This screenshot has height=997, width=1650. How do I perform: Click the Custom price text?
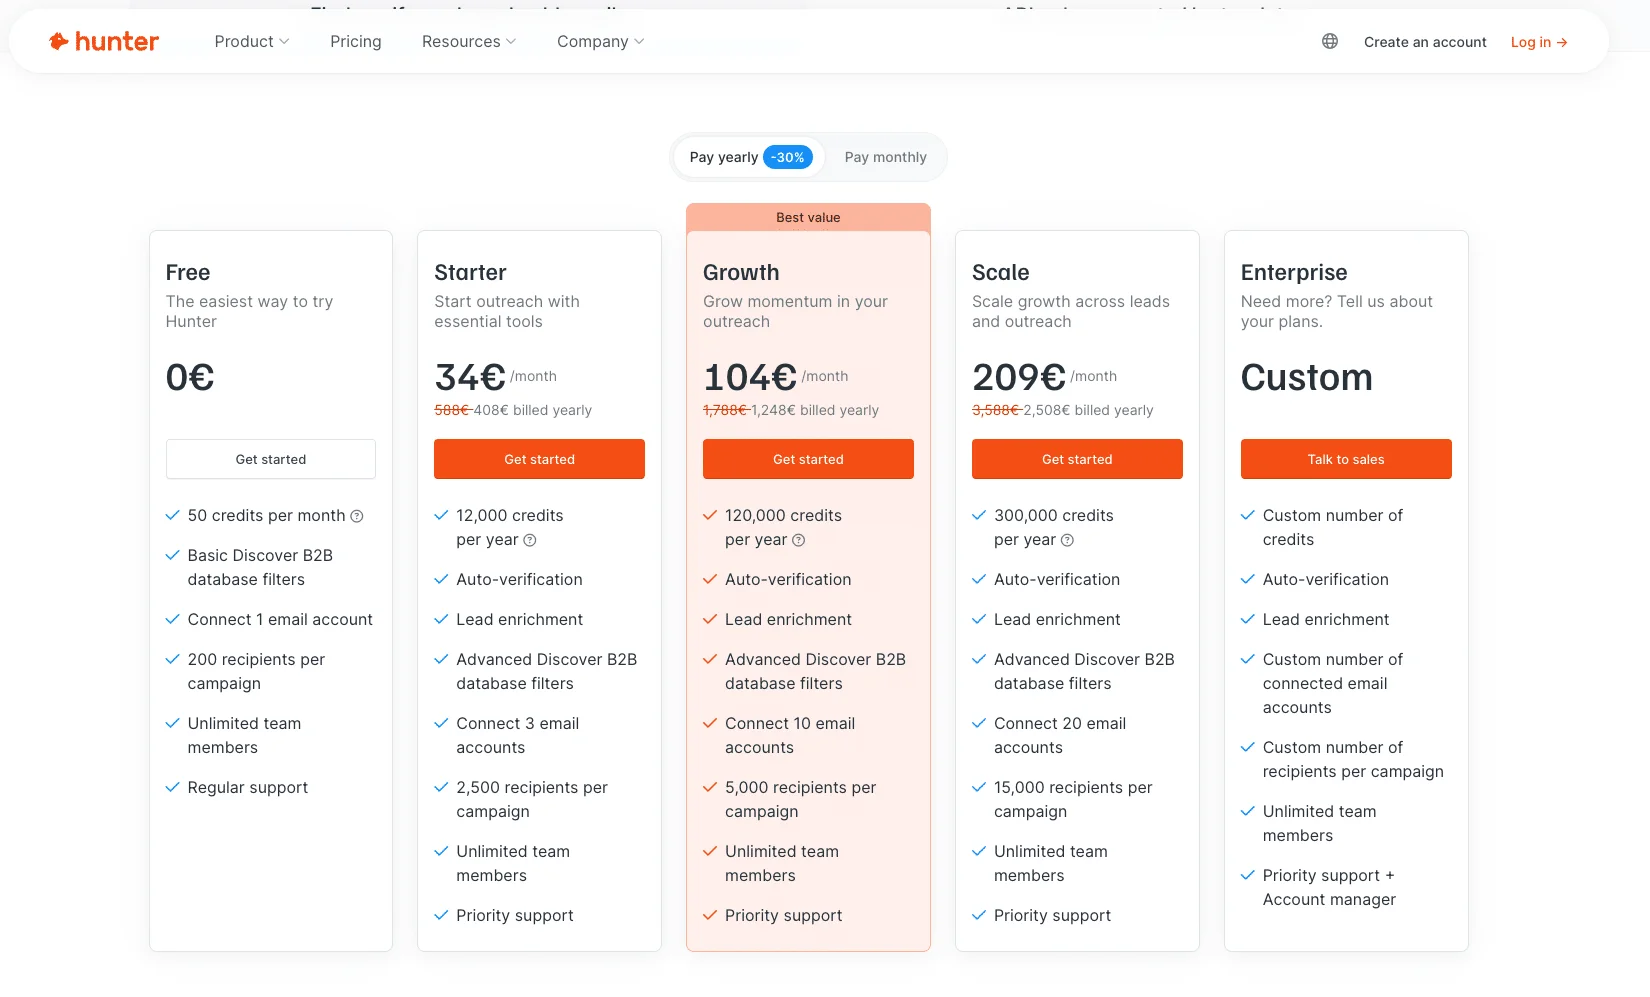1307,377
